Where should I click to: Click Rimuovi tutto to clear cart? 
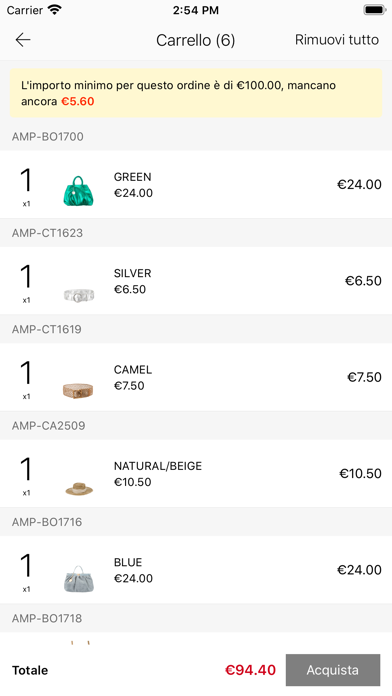coord(337,40)
